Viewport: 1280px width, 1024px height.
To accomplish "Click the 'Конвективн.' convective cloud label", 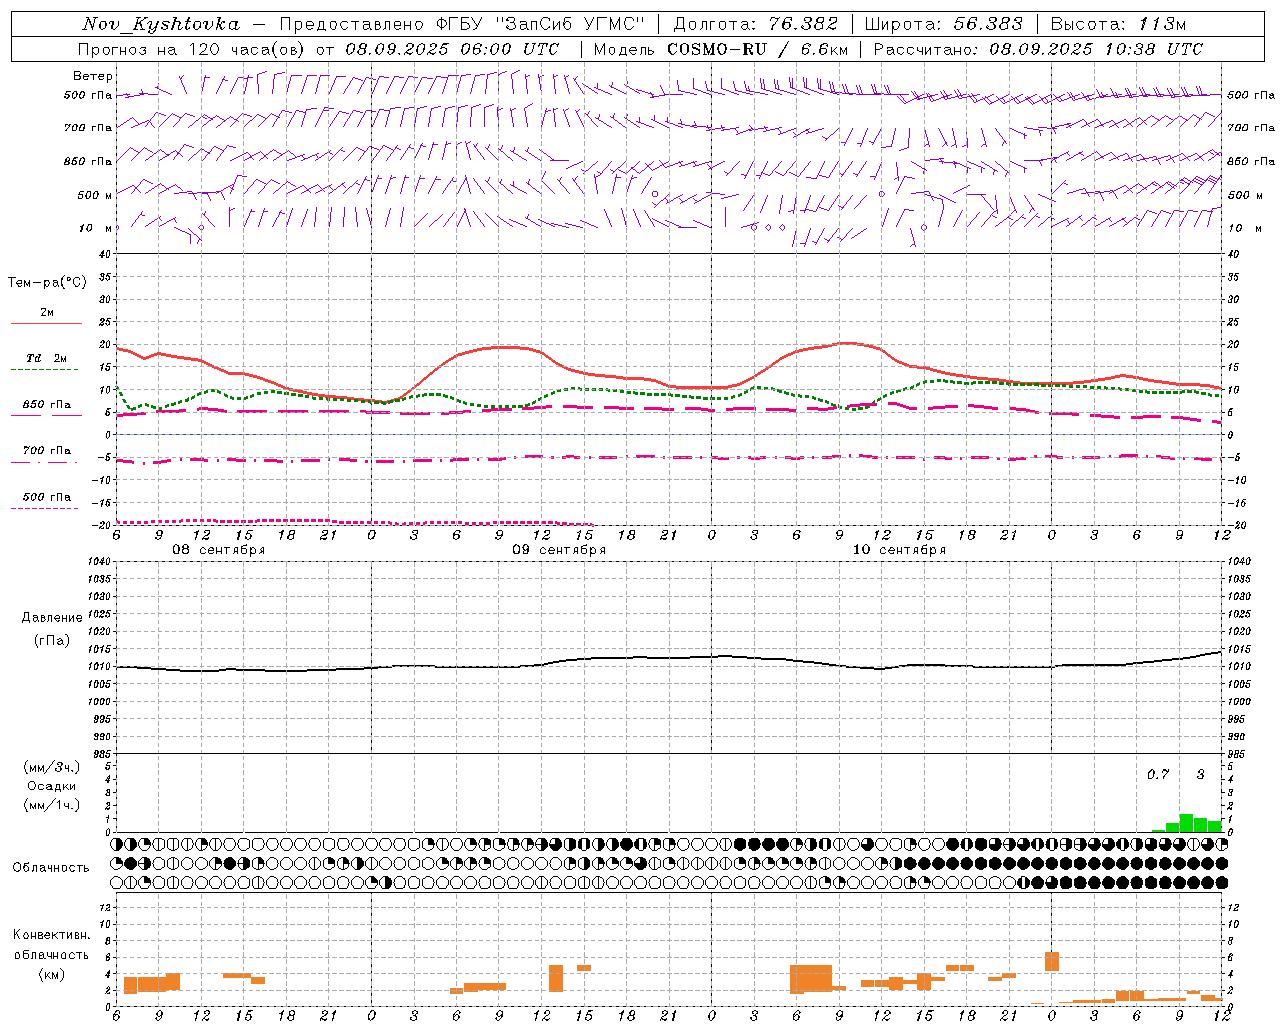I will click(51, 935).
